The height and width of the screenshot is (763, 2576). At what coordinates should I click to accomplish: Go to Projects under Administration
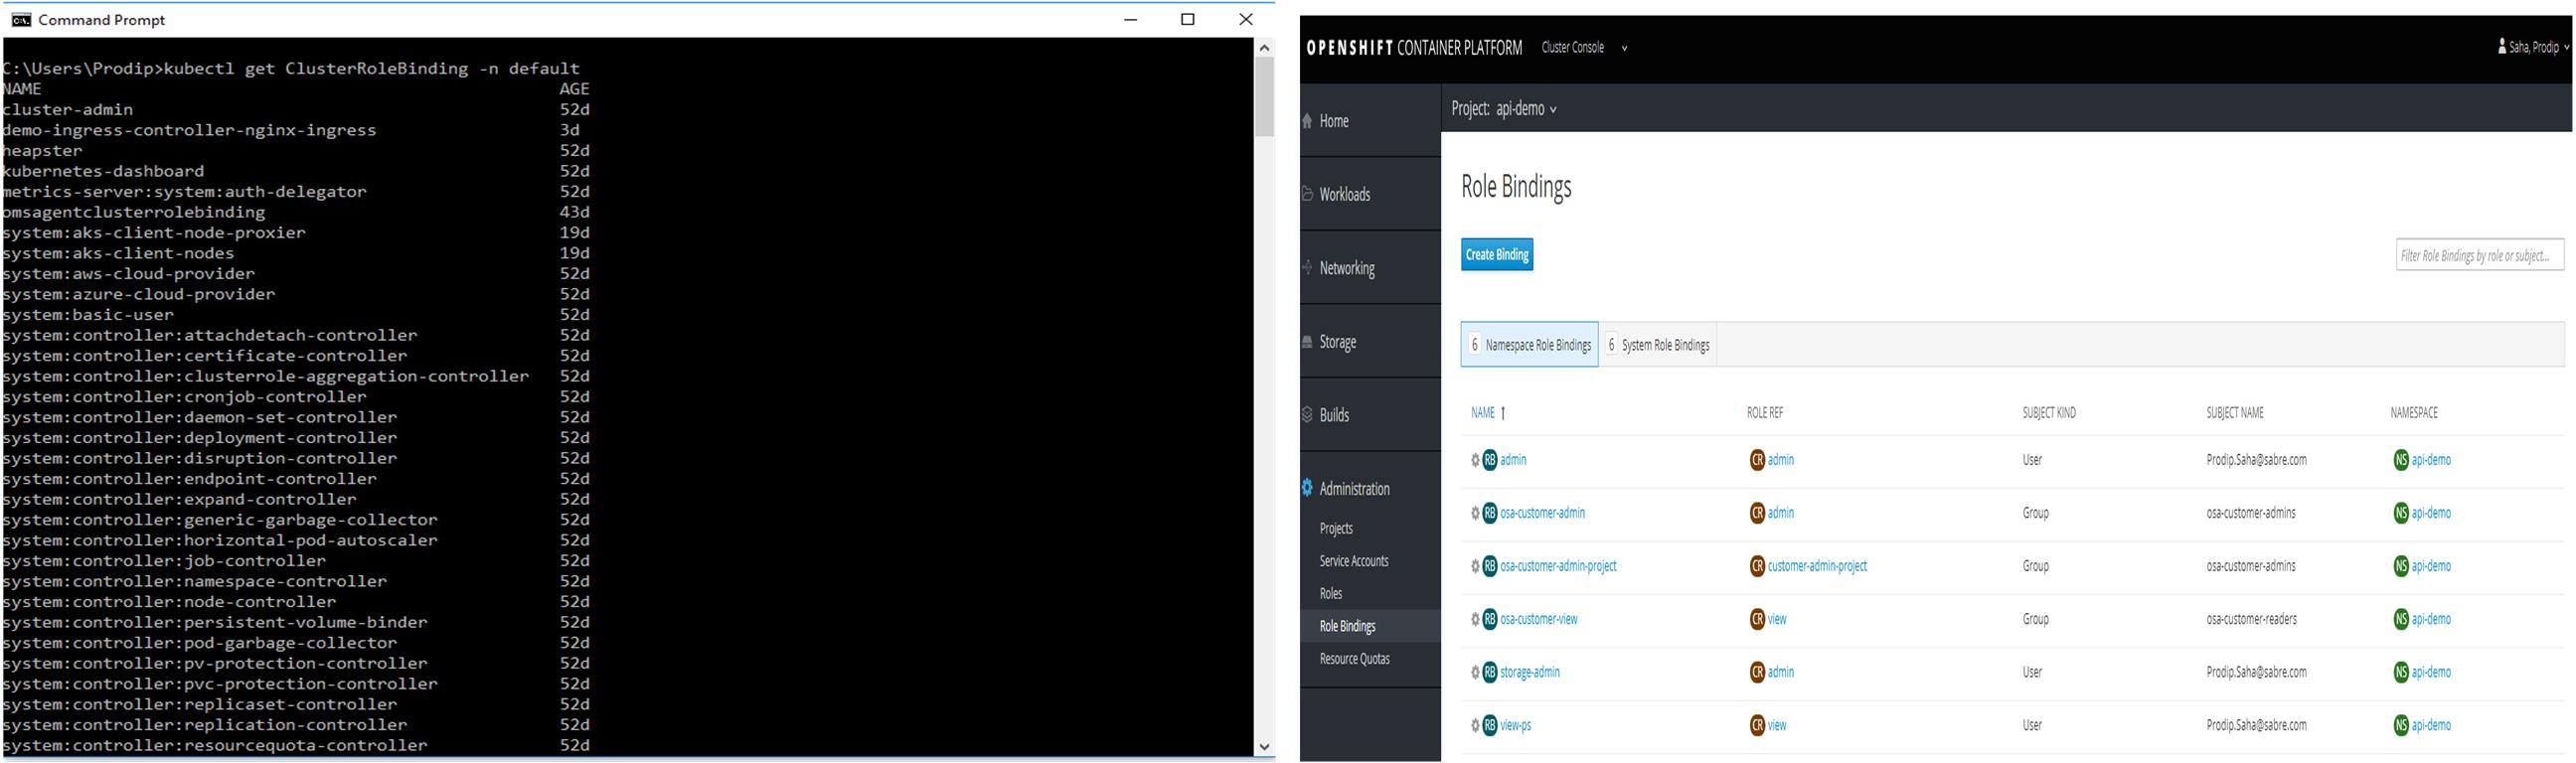point(1336,528)
